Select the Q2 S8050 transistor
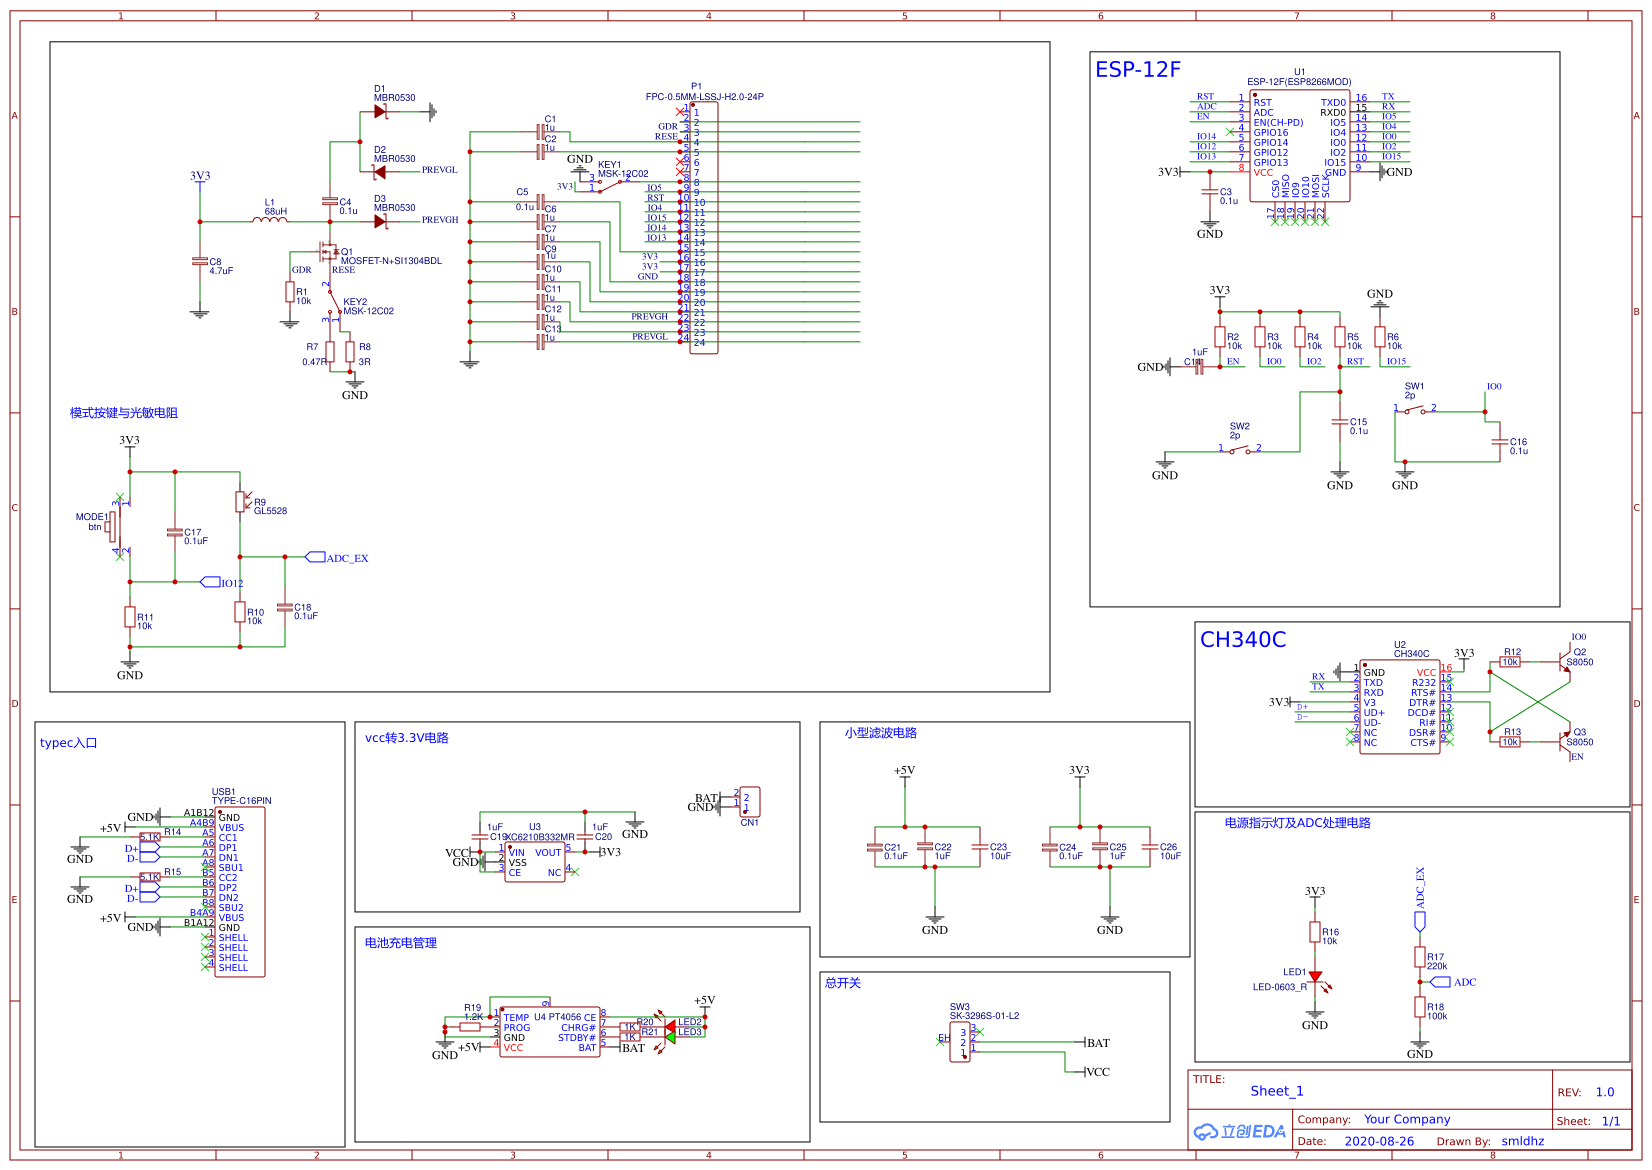This screenshot has width=1652, height=1170. tap(1565, 664)
